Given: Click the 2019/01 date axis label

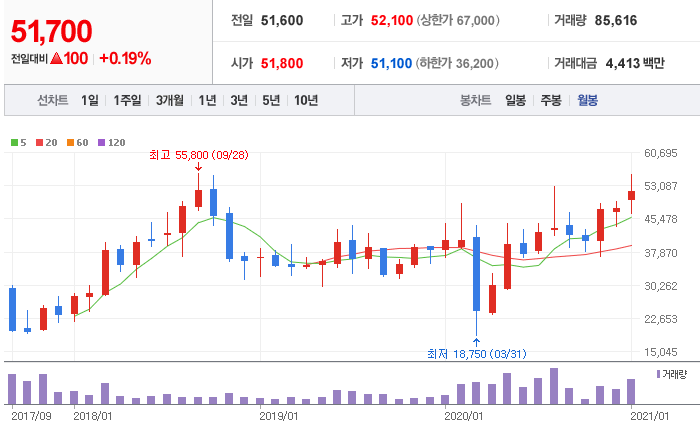Looking at the screenshot, I should [279, 416].
